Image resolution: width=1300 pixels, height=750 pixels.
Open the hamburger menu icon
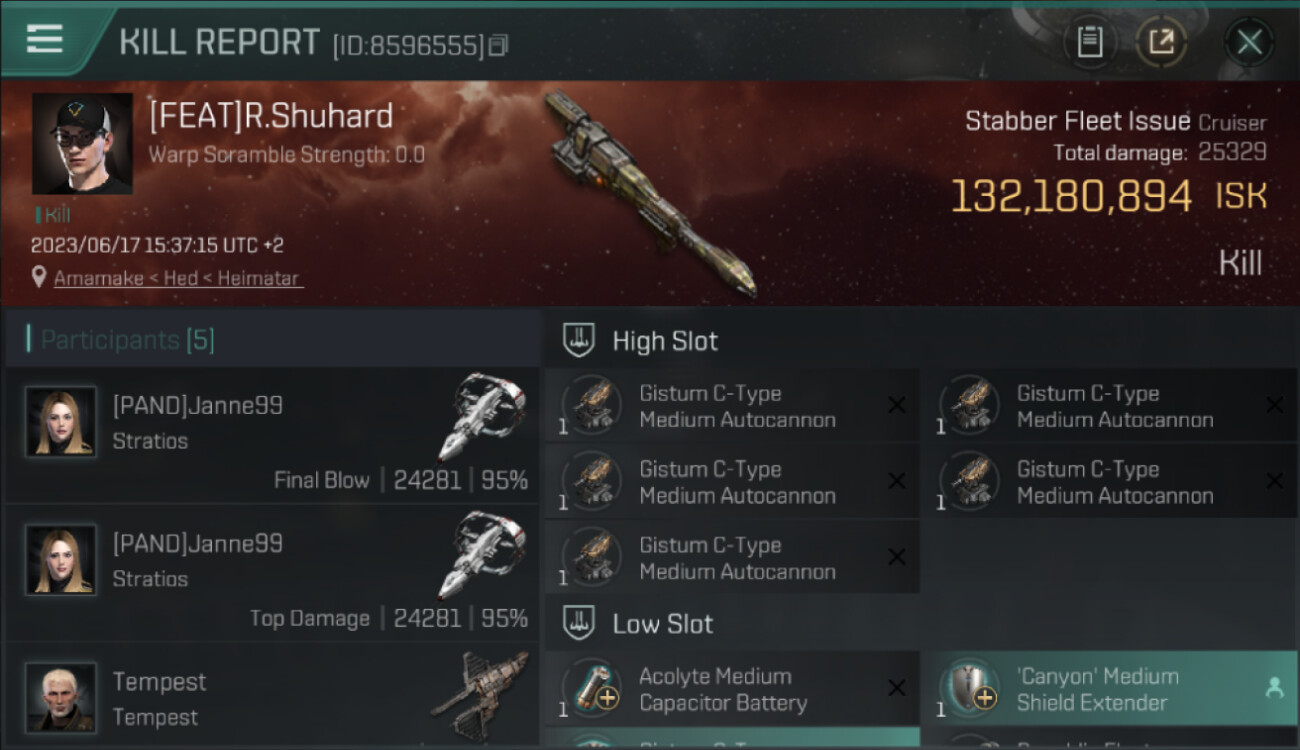[x=45, y=40]
